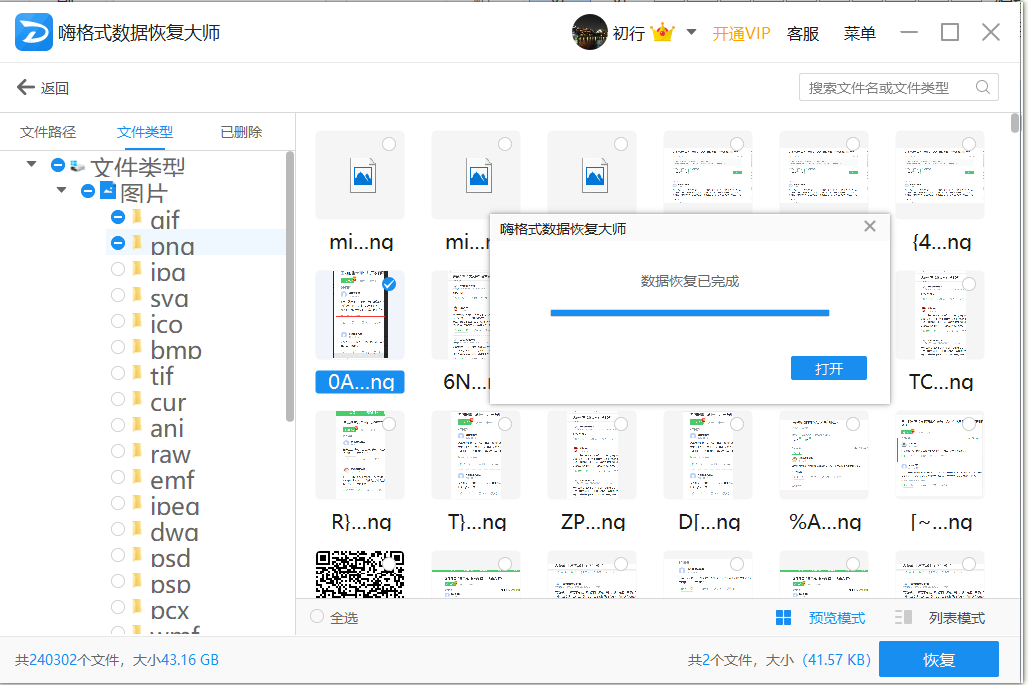
Task: Select the first mi...ng image file icon
Action: 363,176
